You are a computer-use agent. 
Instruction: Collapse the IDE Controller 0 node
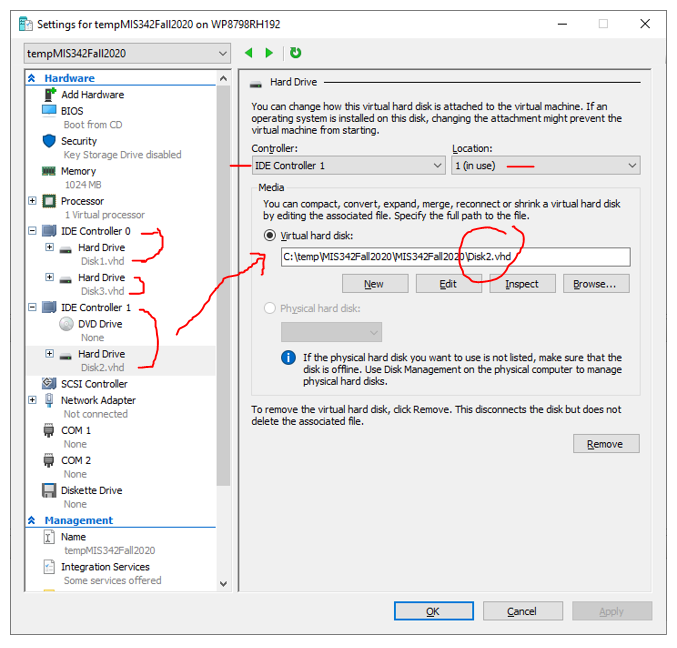pos(32,231)
